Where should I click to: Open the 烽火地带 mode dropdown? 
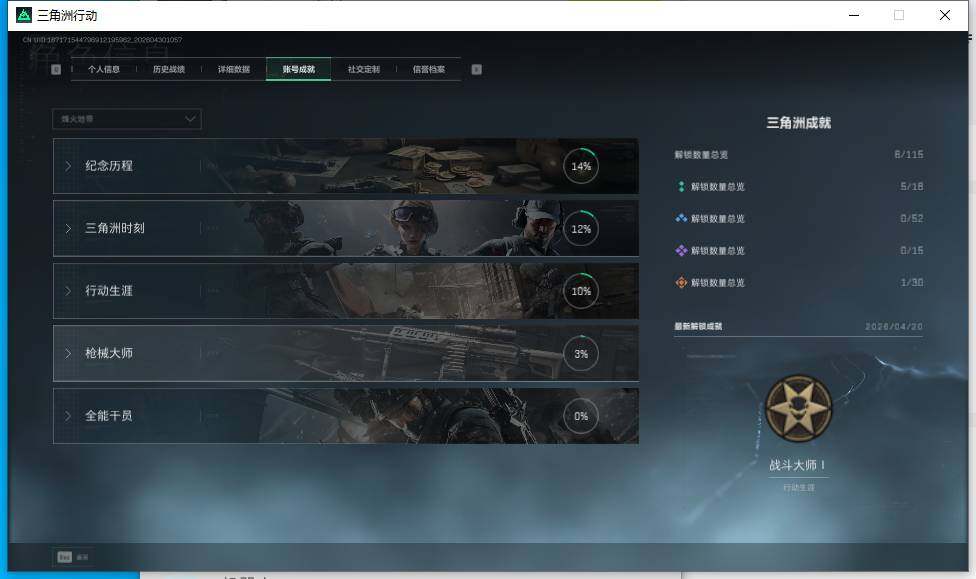click(x=127, y=119)
